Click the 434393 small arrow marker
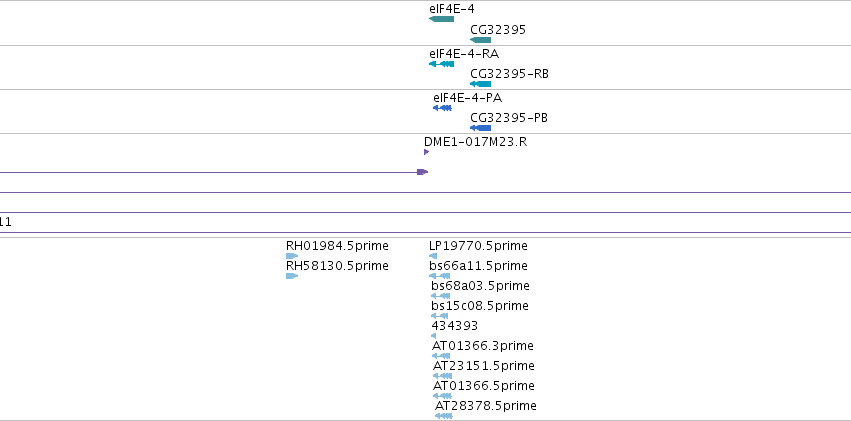 tap(433, 336)
